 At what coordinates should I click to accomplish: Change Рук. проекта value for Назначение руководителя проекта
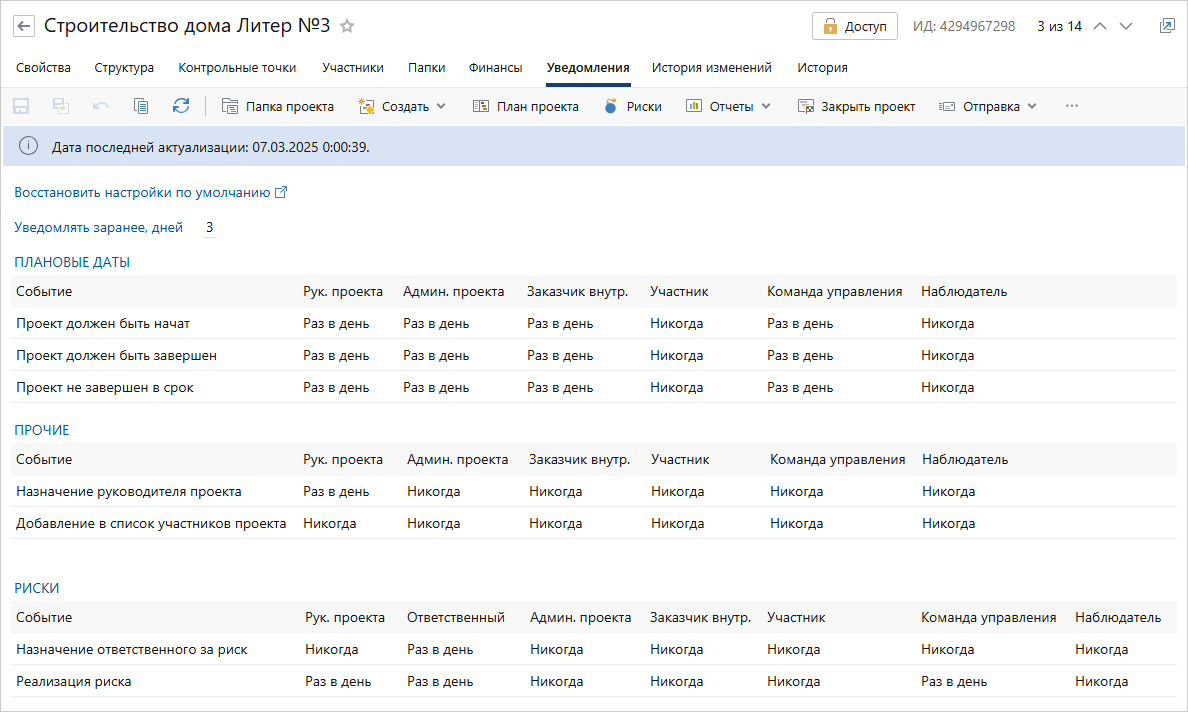coord(336,492)
